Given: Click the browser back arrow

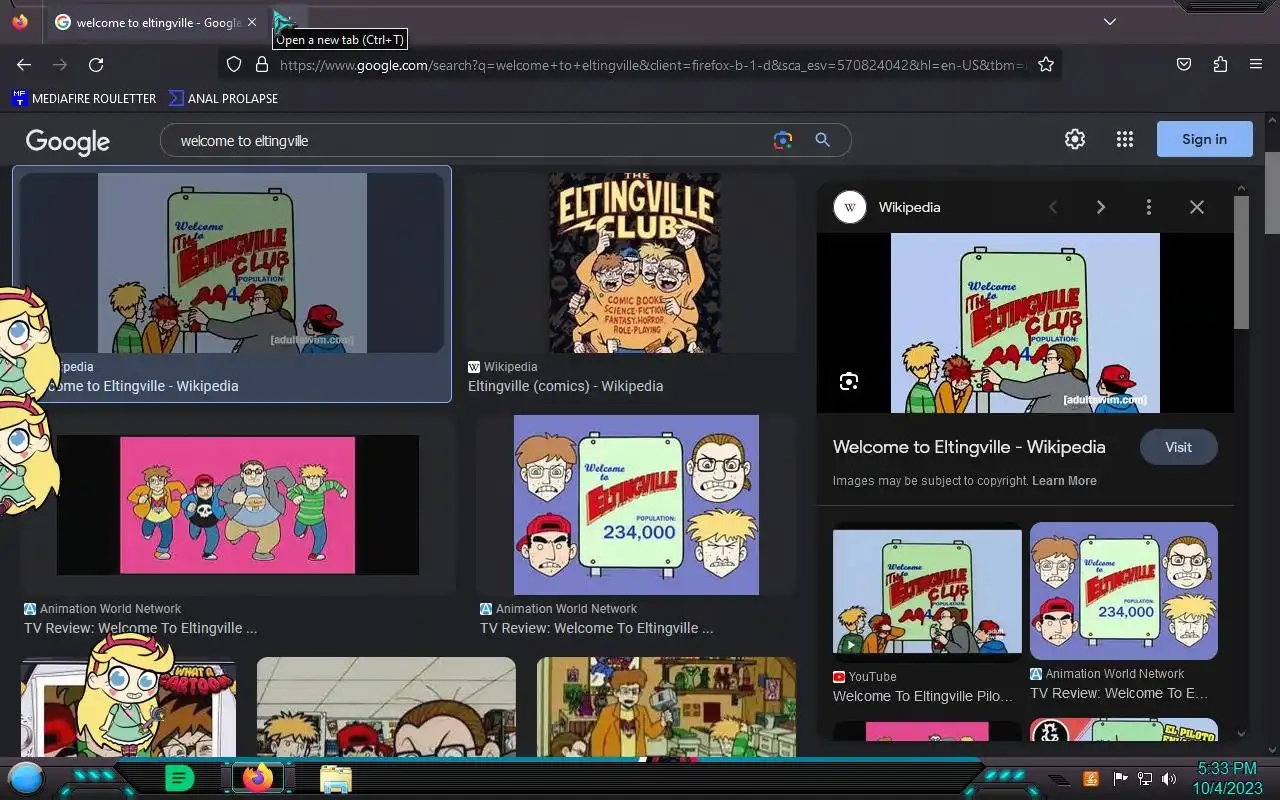Looking at the screenshot, I should [24, 64].
